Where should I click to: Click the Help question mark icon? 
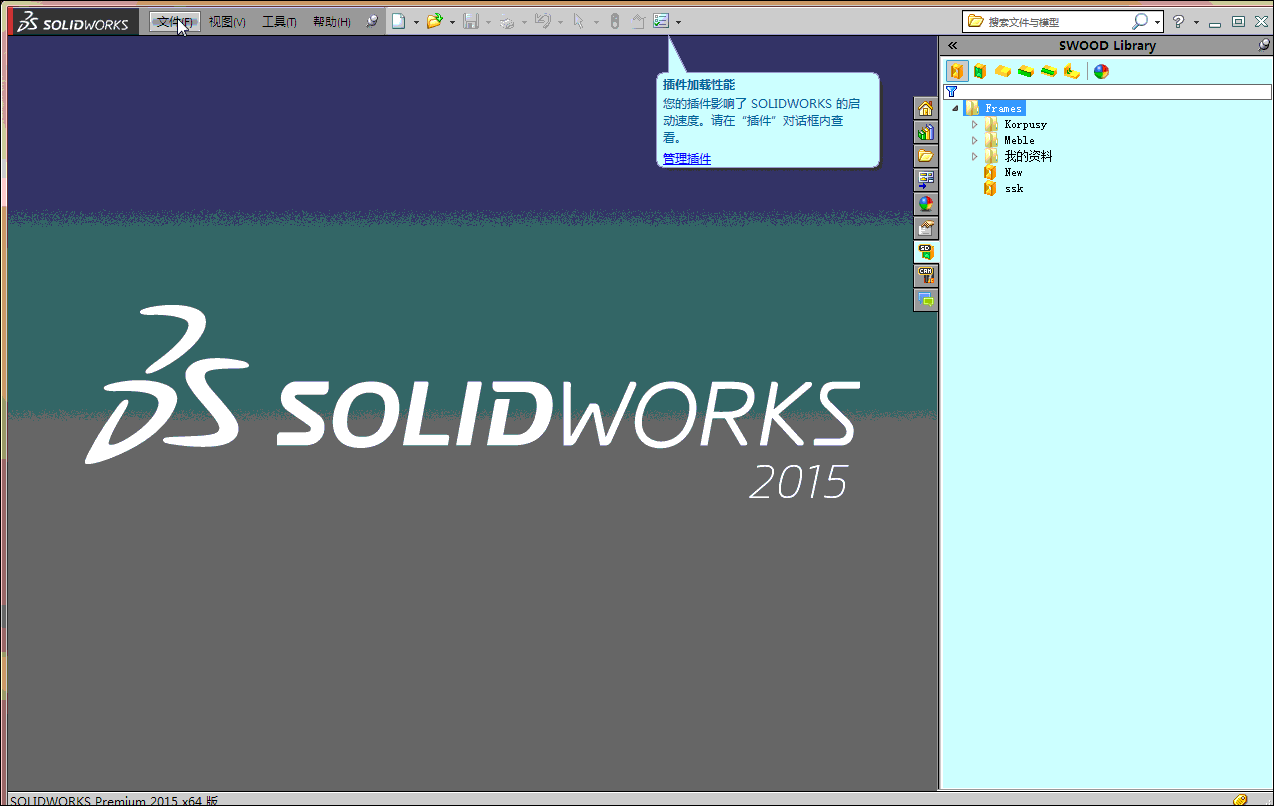pos(1179,21)
